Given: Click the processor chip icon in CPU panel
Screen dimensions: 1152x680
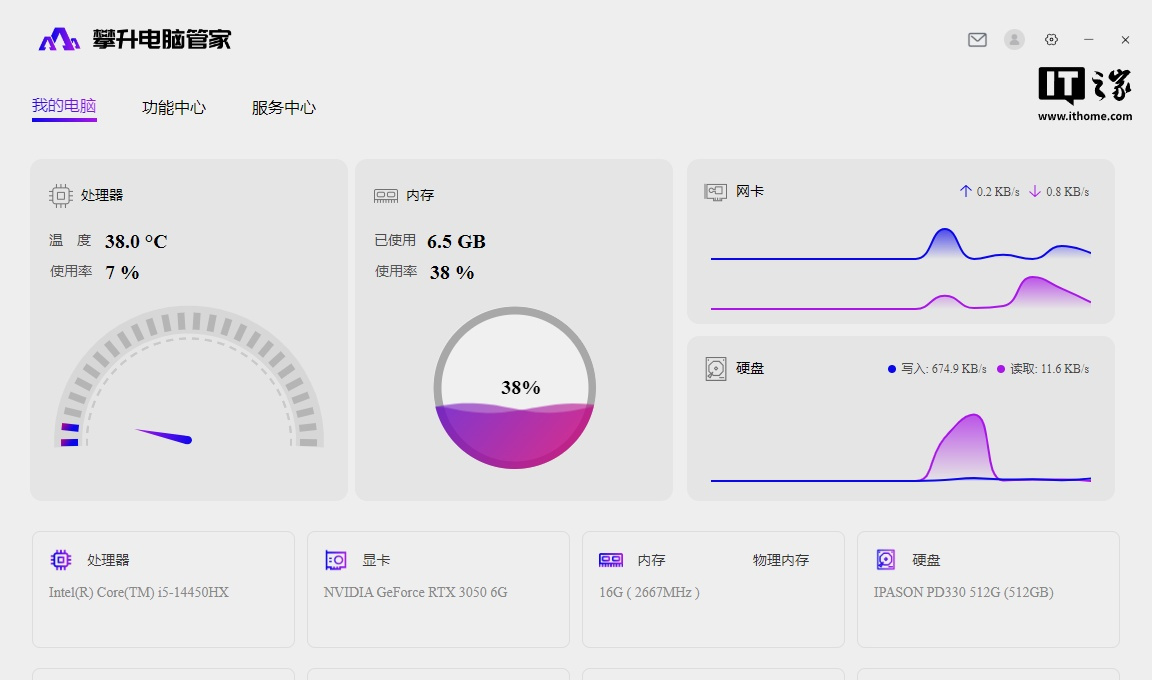Looking at the screenshot, I should (x=61, y=196).
